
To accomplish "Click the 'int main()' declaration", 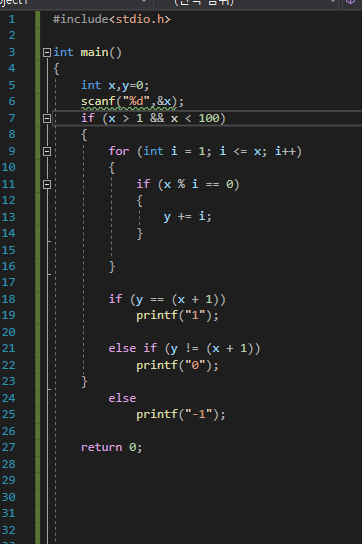I will coord(87,52).
